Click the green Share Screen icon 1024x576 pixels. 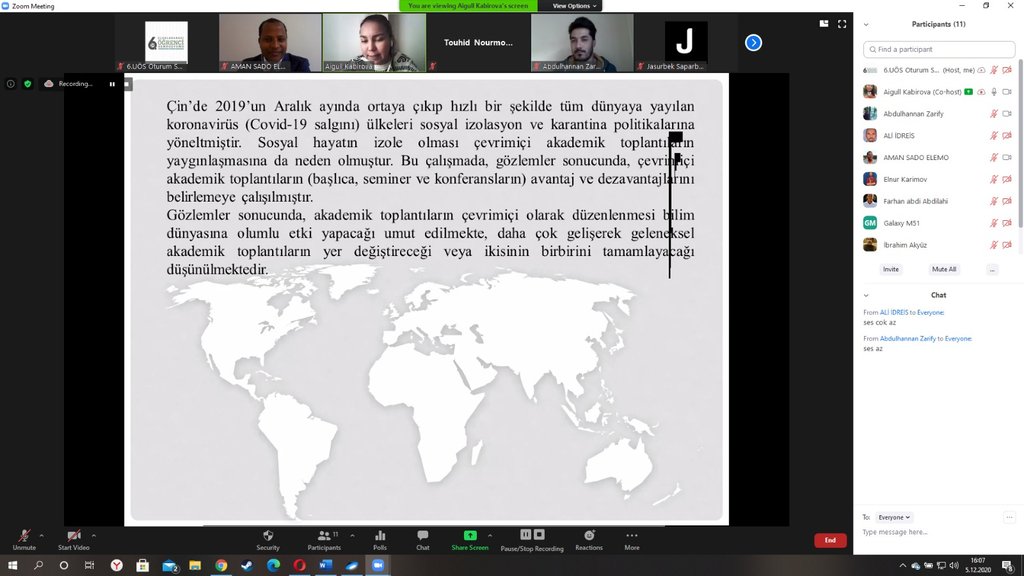[x=470, y=536]
